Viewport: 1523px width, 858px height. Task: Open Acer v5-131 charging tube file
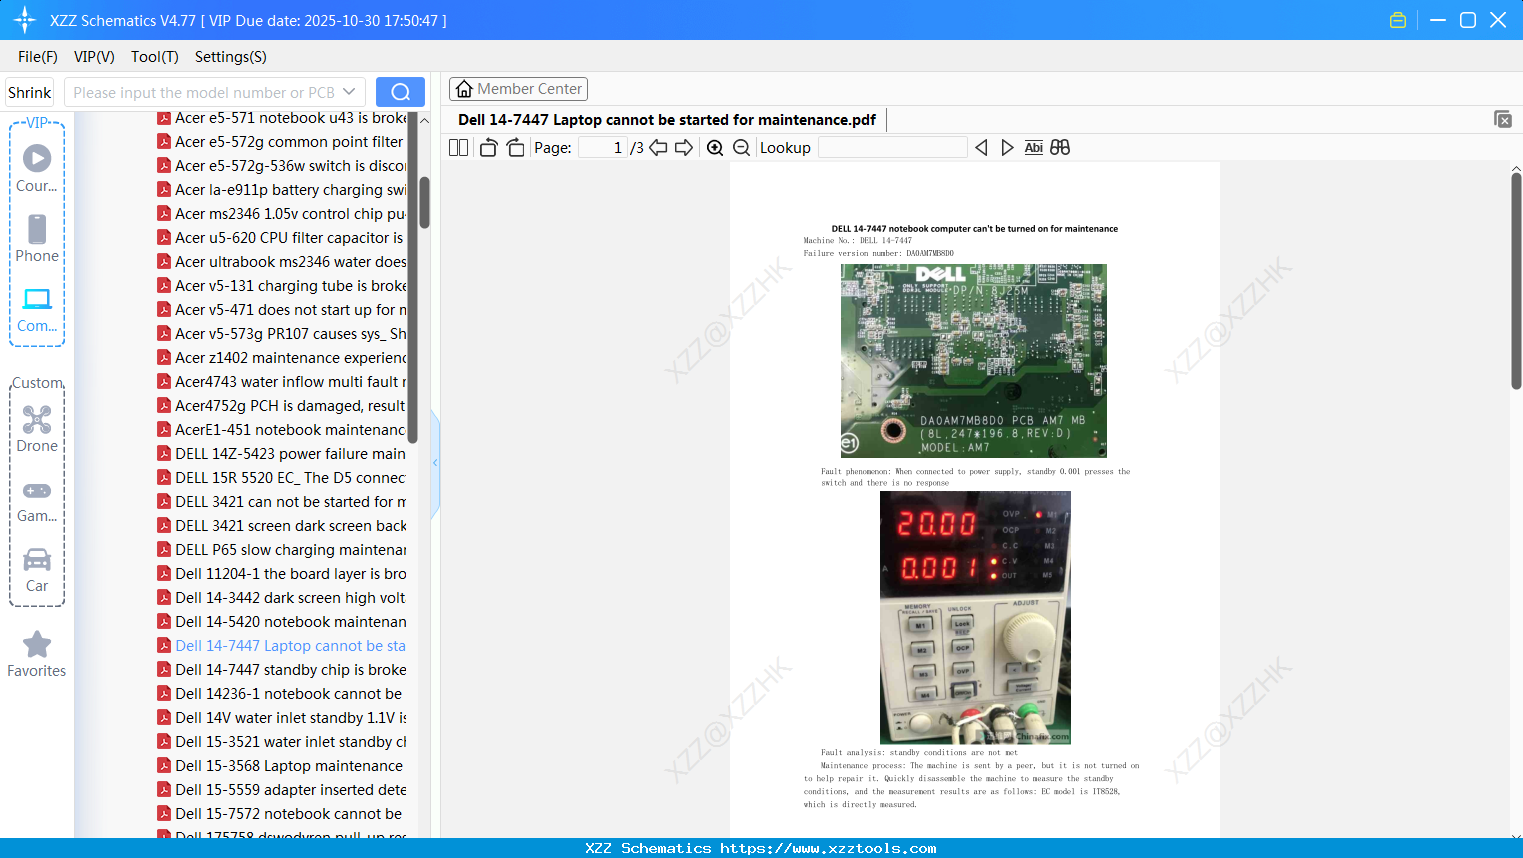(x=281, y=286)
